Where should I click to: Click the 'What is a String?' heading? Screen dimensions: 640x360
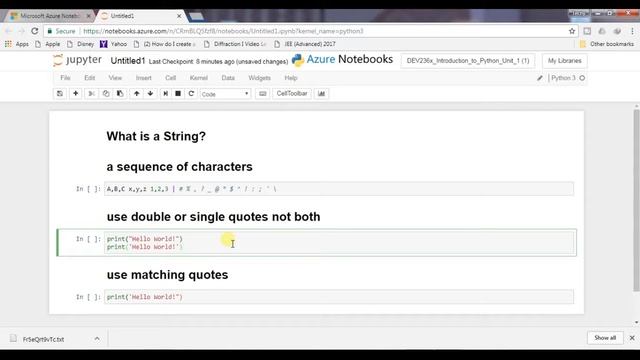tap(156, 136)
